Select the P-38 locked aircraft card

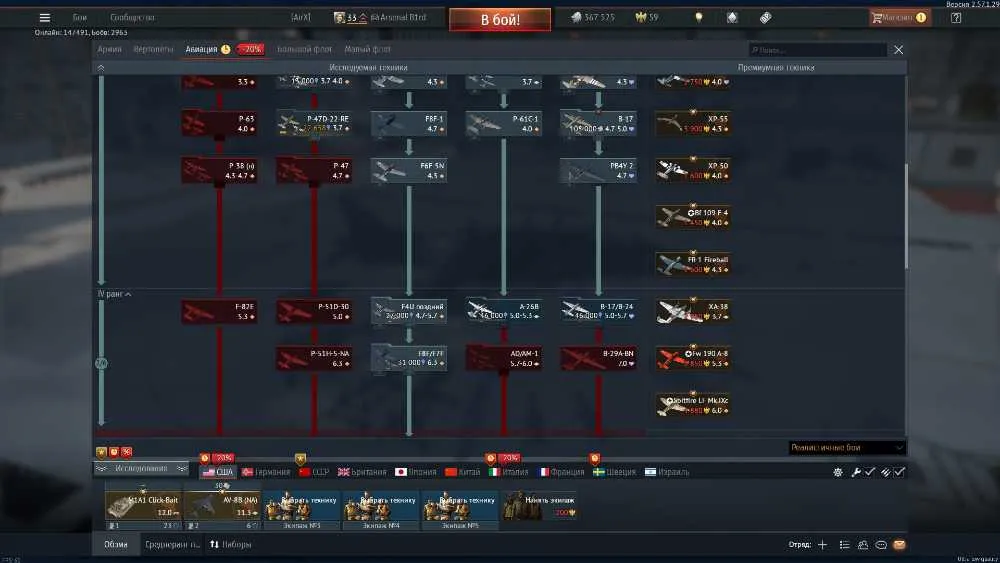pos(219,170)
